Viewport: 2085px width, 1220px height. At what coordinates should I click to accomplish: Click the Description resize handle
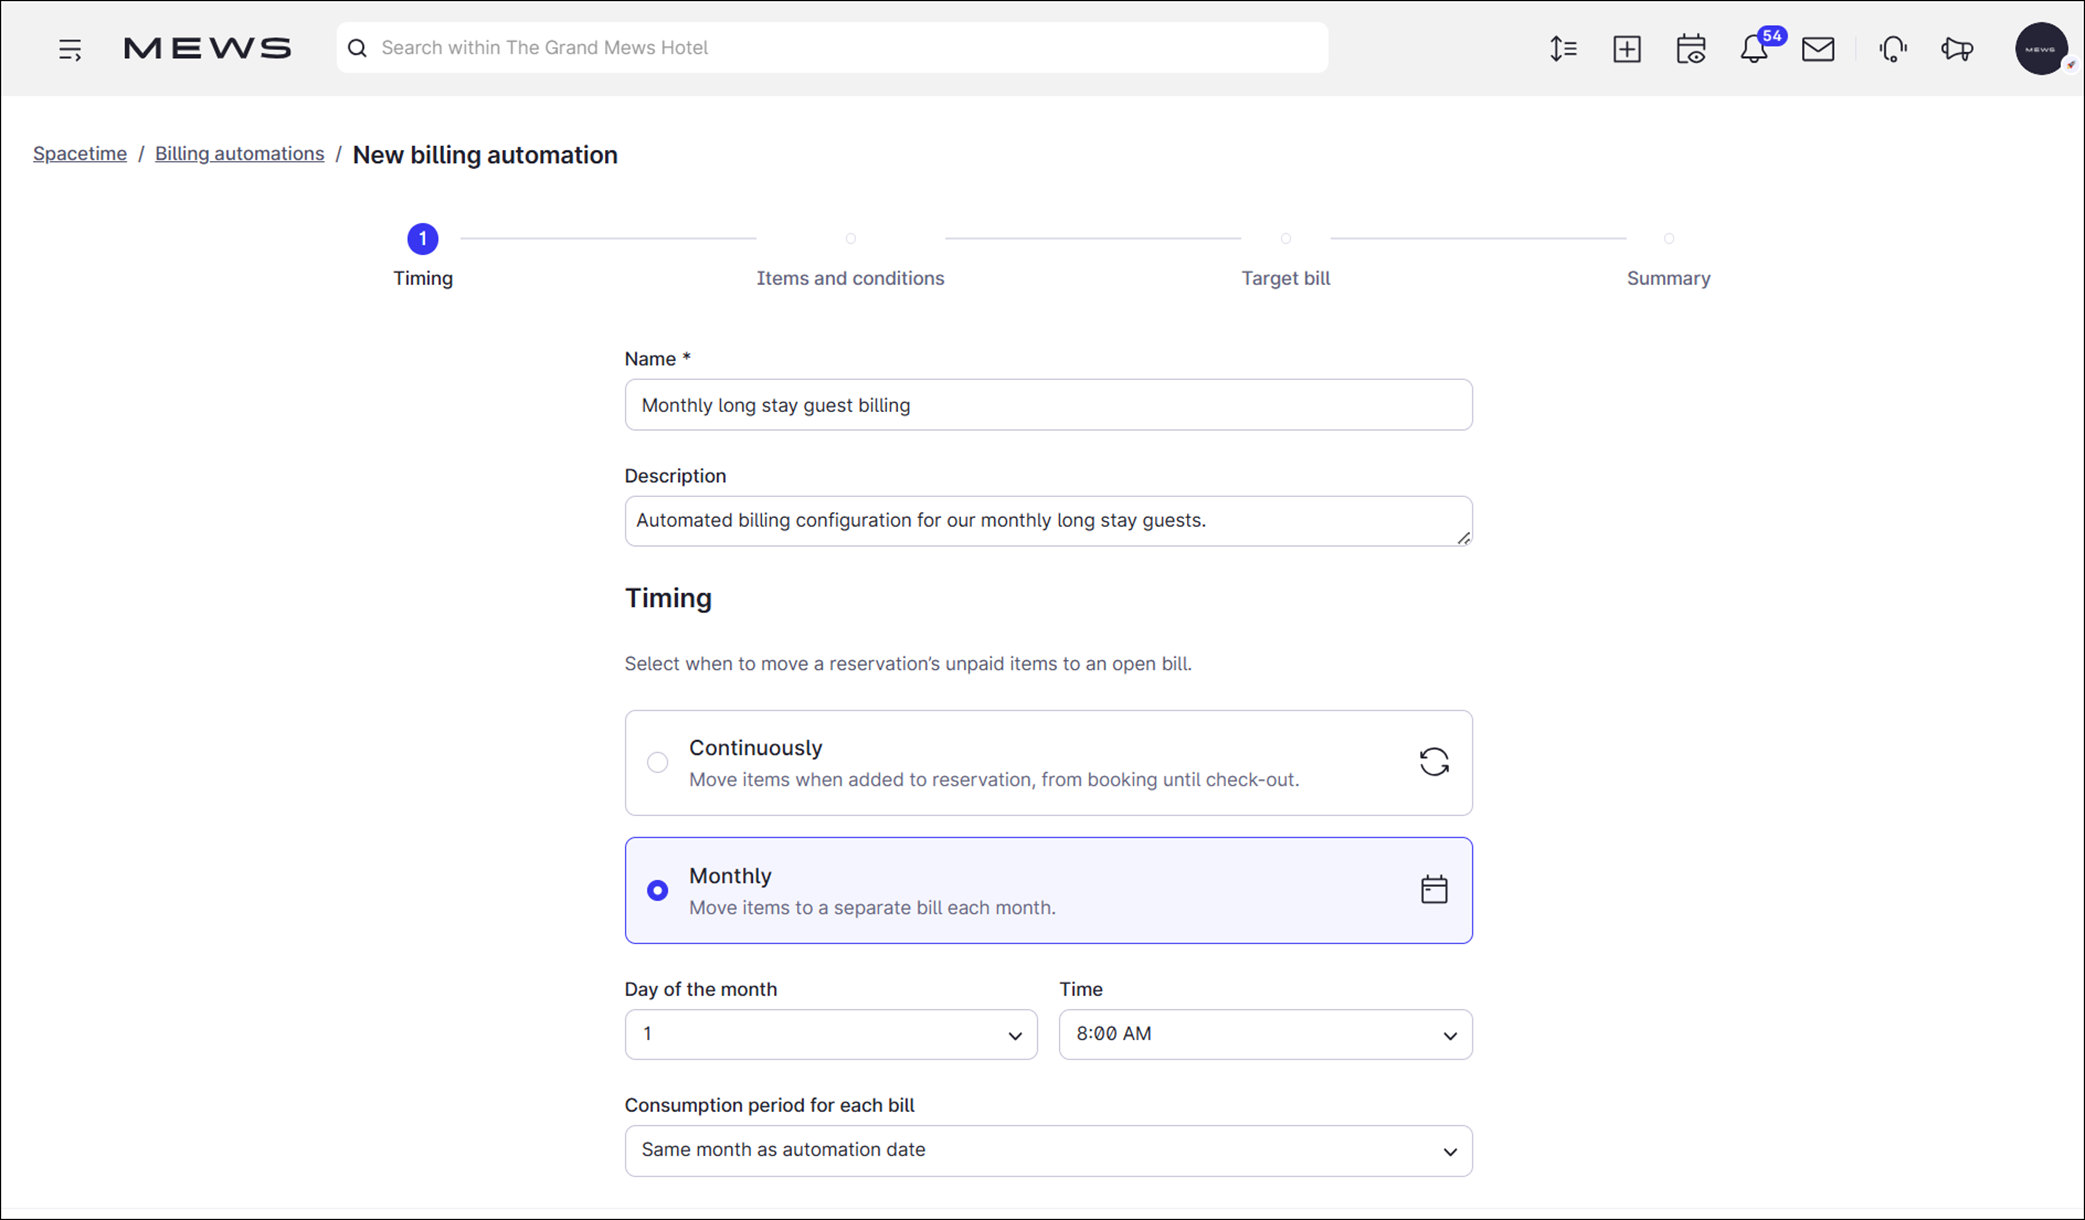pos(1463,537)
